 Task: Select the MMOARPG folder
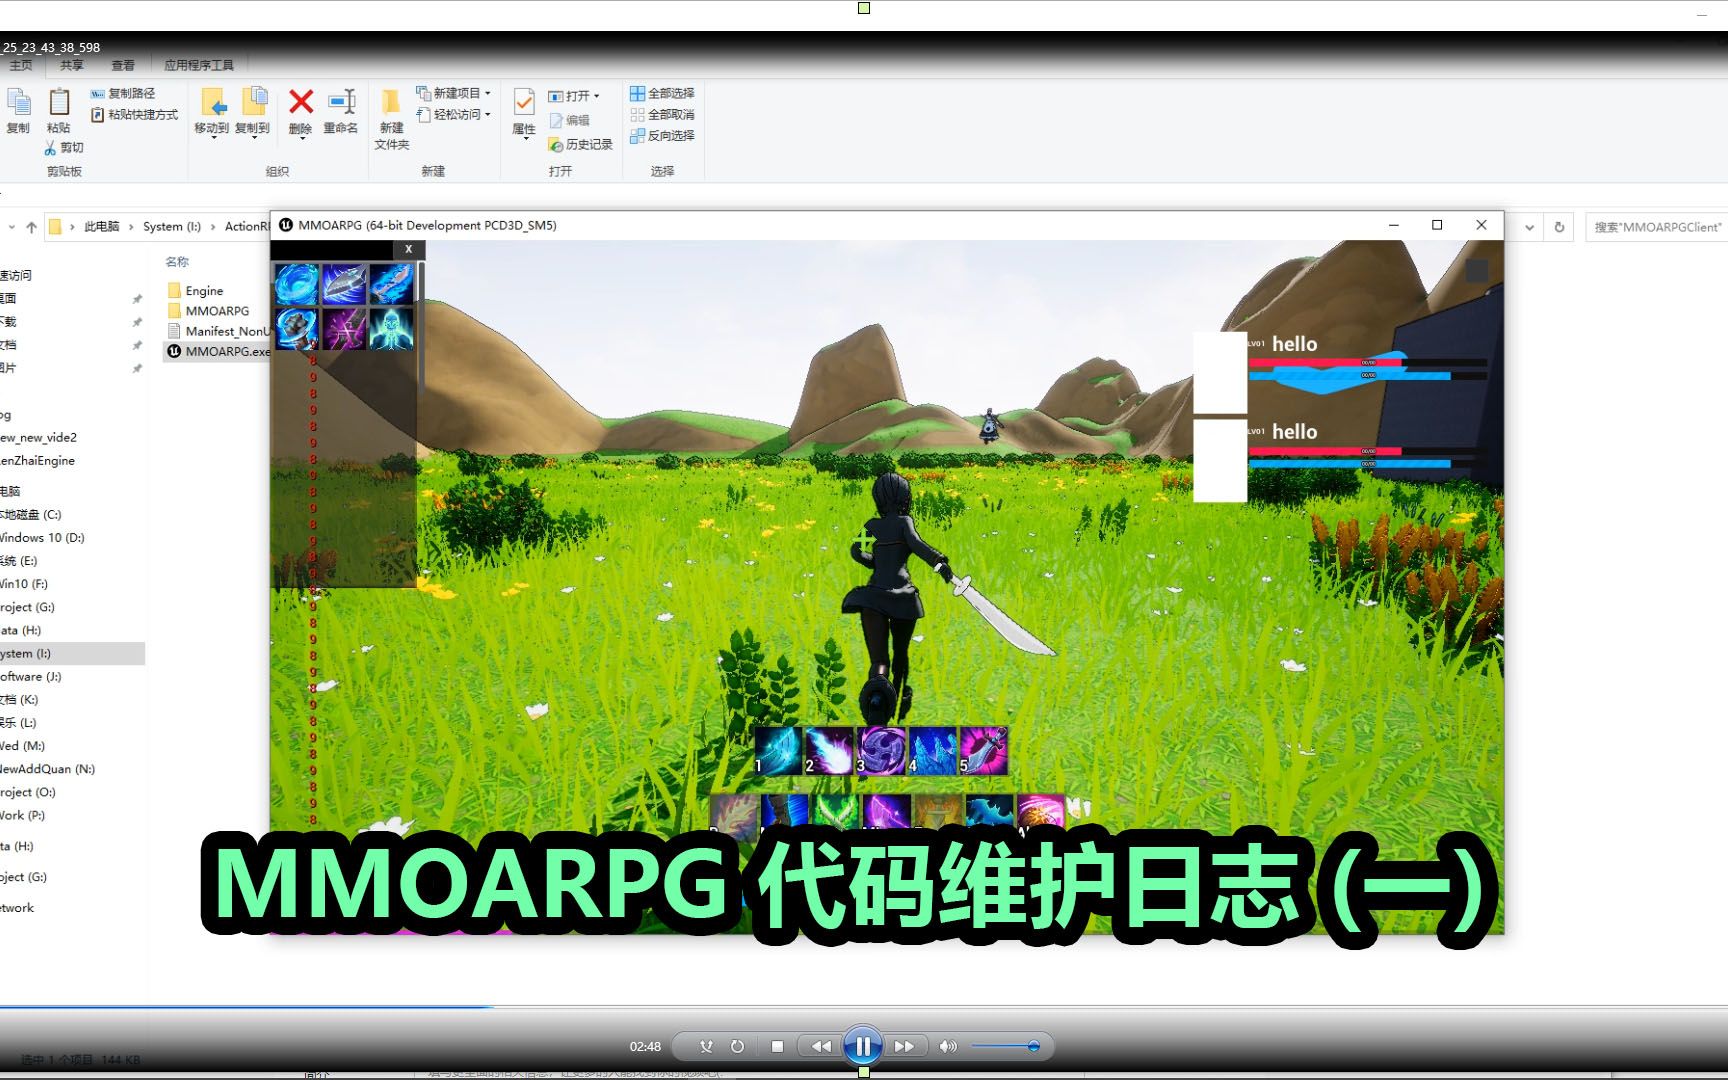coord(209,311)
